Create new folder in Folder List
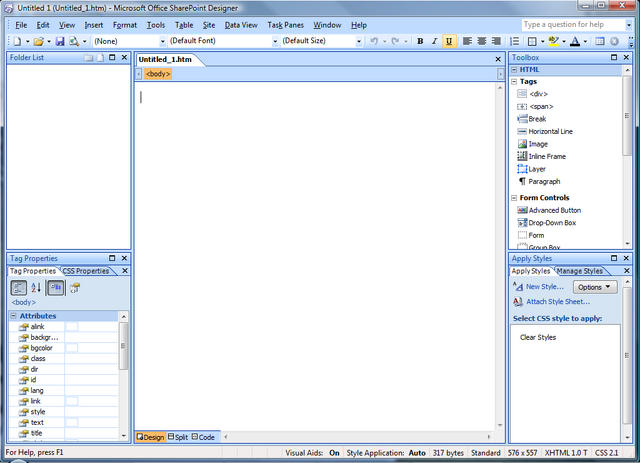This screenshot has height=463, width=640. (x=89, y=58)
